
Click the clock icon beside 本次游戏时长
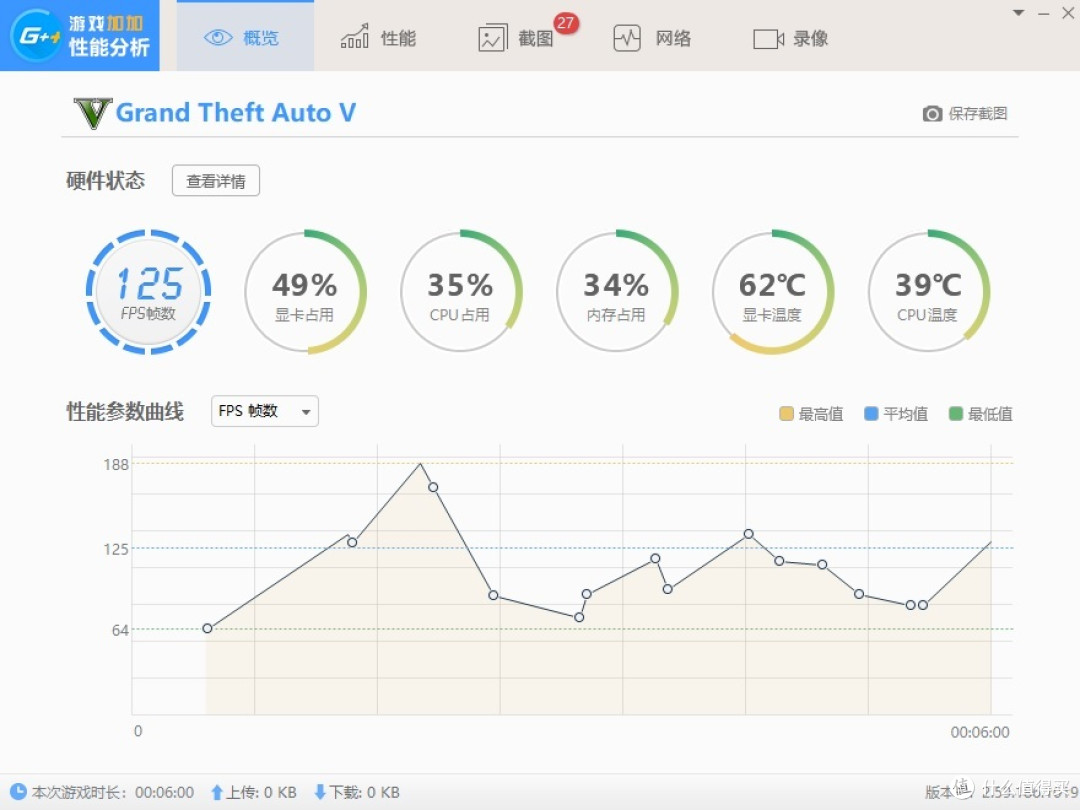(18, 792)
